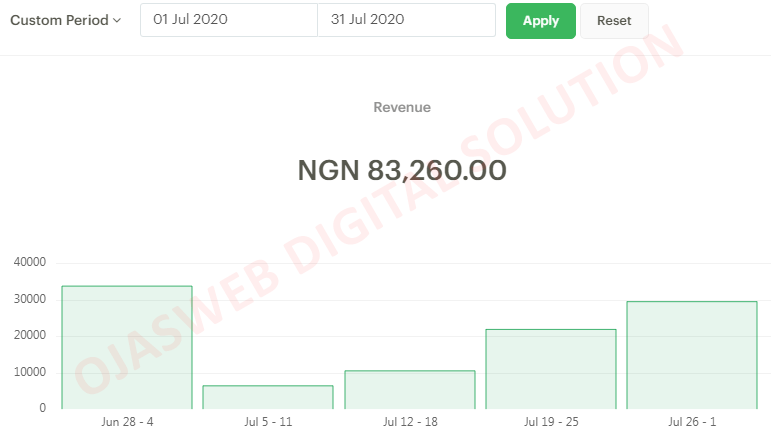The image size is (771, 445).
Task: Click the Jul 26 - 1 axis label
Action: (692, 422)
